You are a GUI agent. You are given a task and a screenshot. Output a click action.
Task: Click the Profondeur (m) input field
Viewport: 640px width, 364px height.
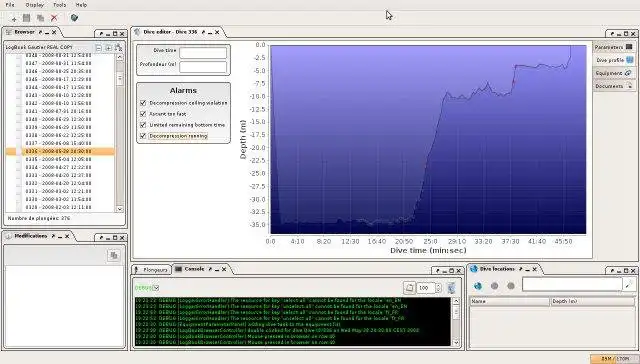coord(203,67)
